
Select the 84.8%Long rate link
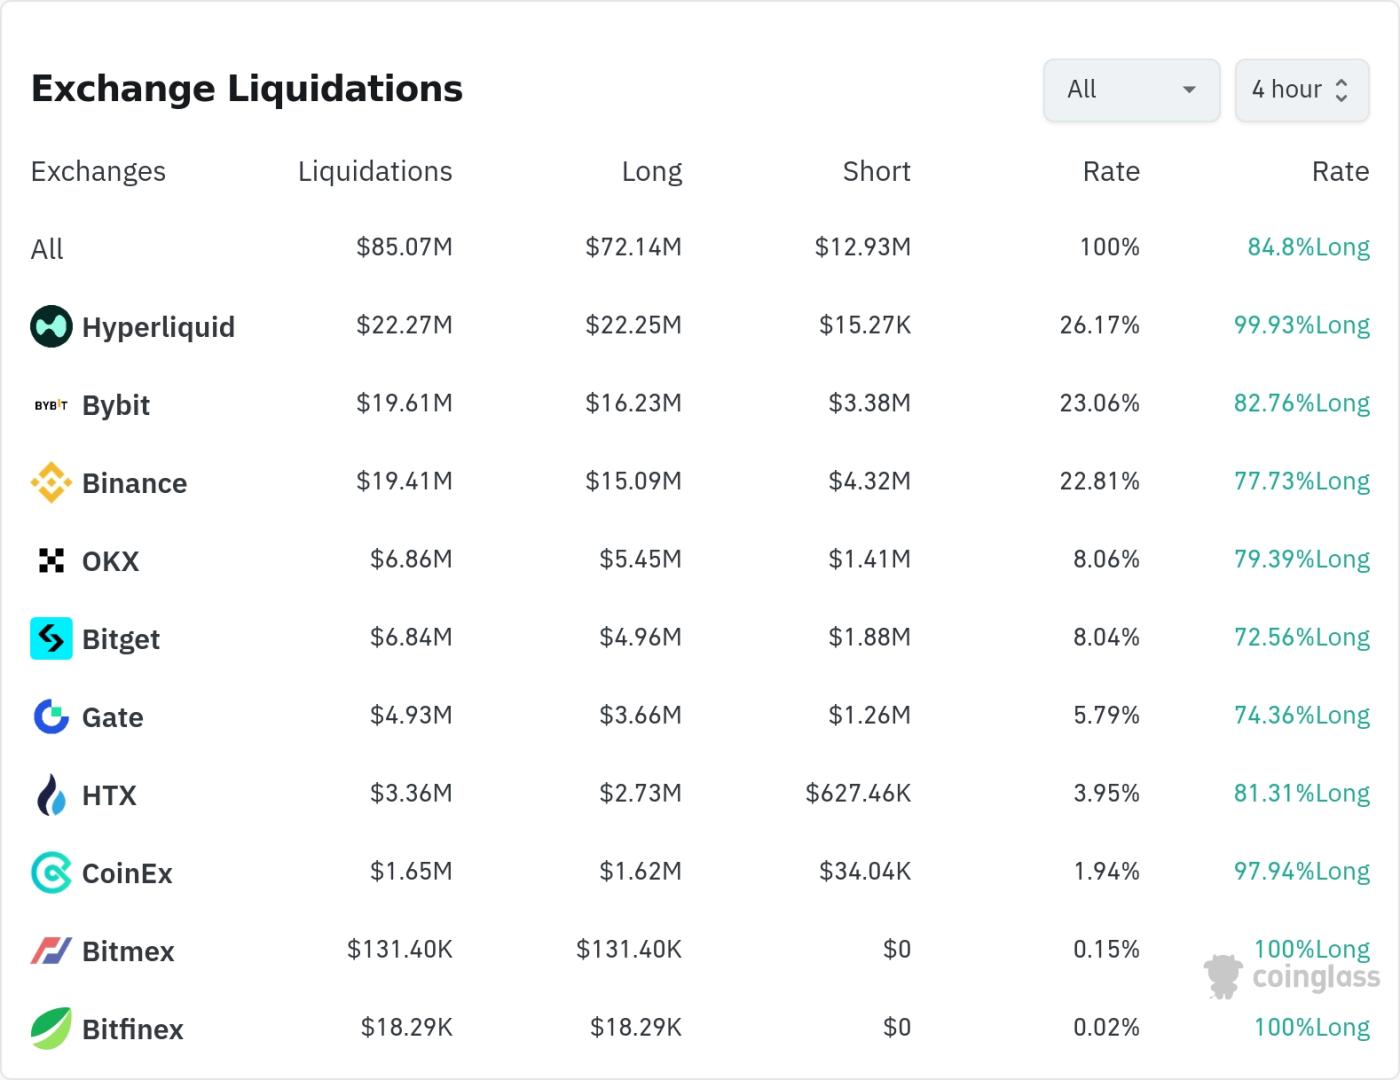coord(1308,246)
